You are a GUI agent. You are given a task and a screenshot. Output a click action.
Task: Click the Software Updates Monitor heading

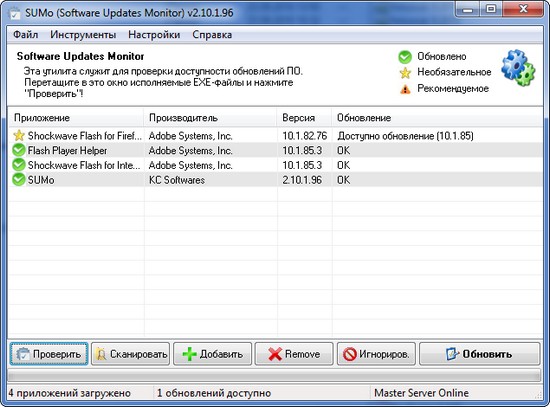click(x=80, y=56)
